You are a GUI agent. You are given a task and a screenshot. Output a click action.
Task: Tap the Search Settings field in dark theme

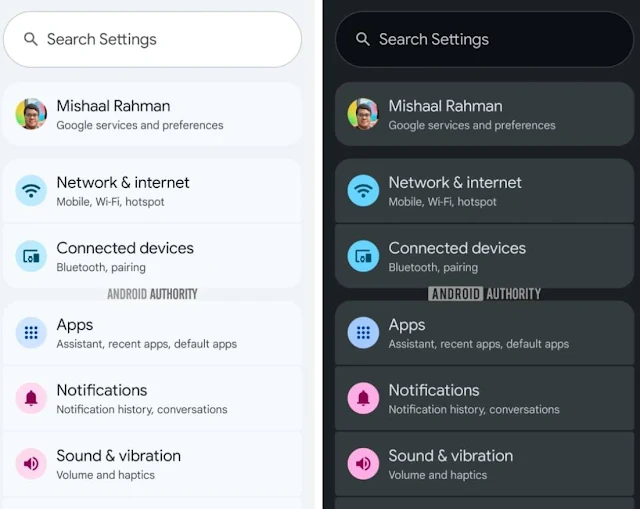click(484, 39)
